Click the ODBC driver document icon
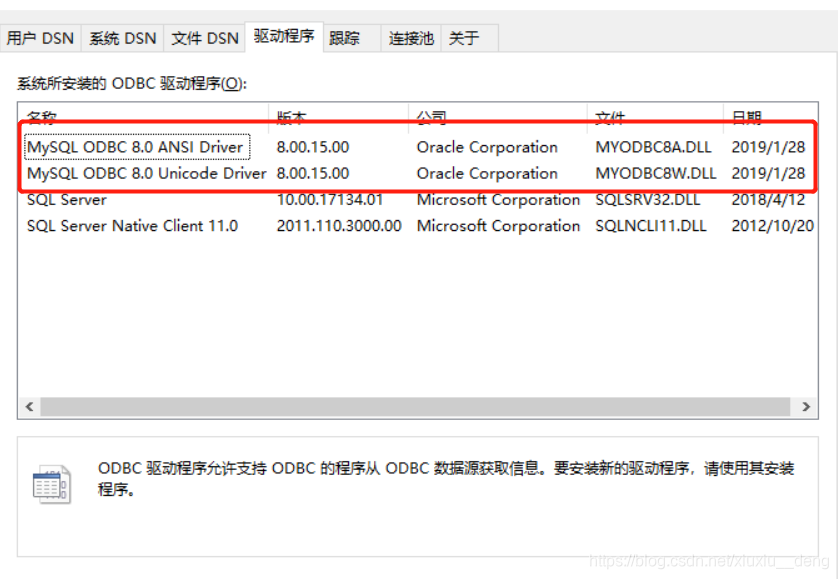The width and height of the screenshot is (838, 579). click(x=51, y=484)
